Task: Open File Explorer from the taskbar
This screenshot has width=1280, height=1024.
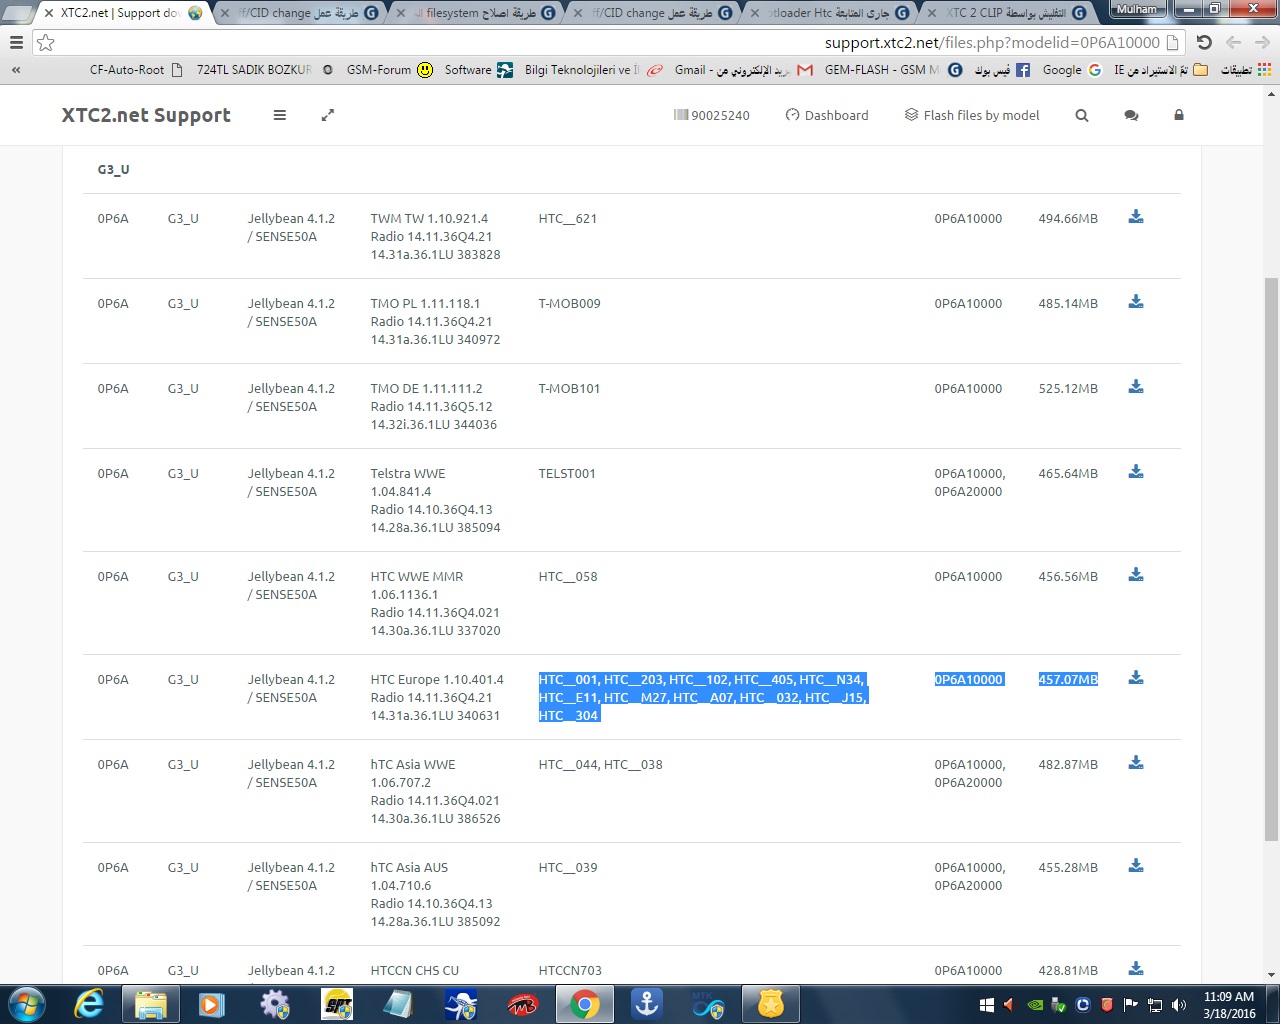Action: pos(150,1004)
